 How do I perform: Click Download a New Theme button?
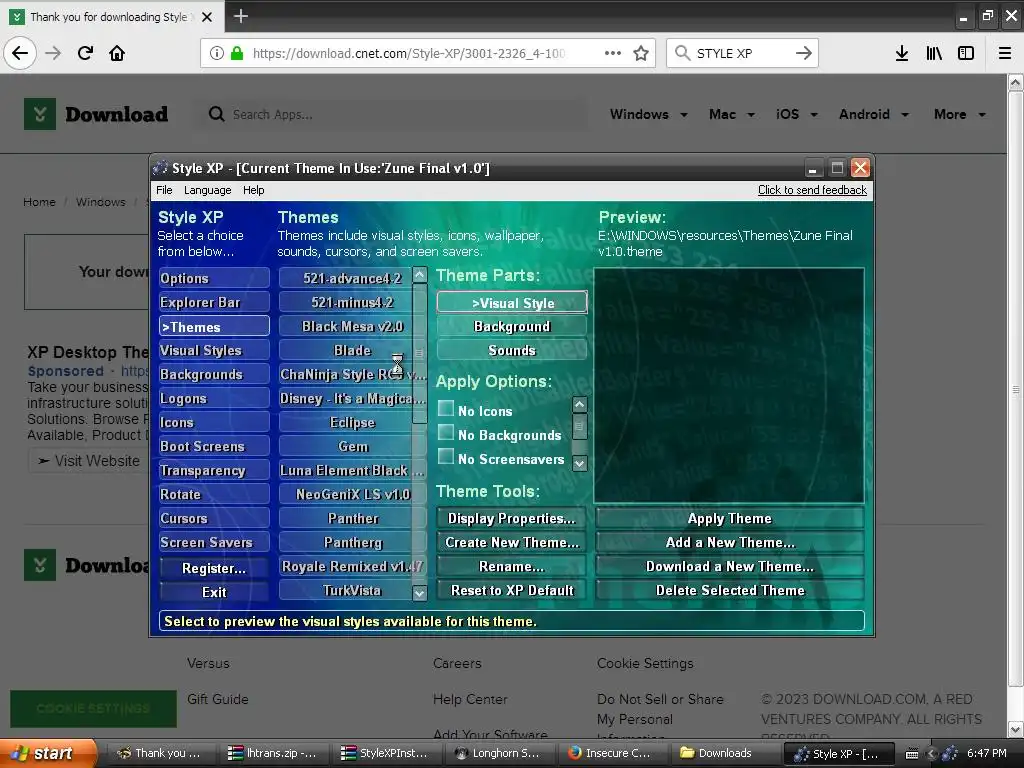point(729,567)
